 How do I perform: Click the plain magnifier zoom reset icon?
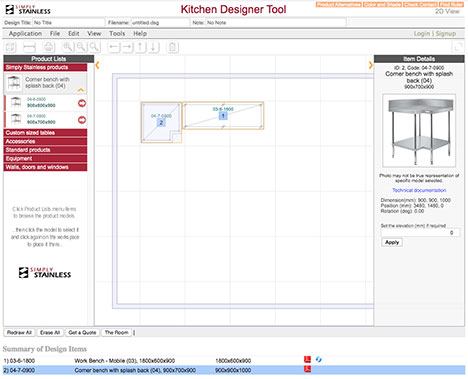(x=95, y=47)
